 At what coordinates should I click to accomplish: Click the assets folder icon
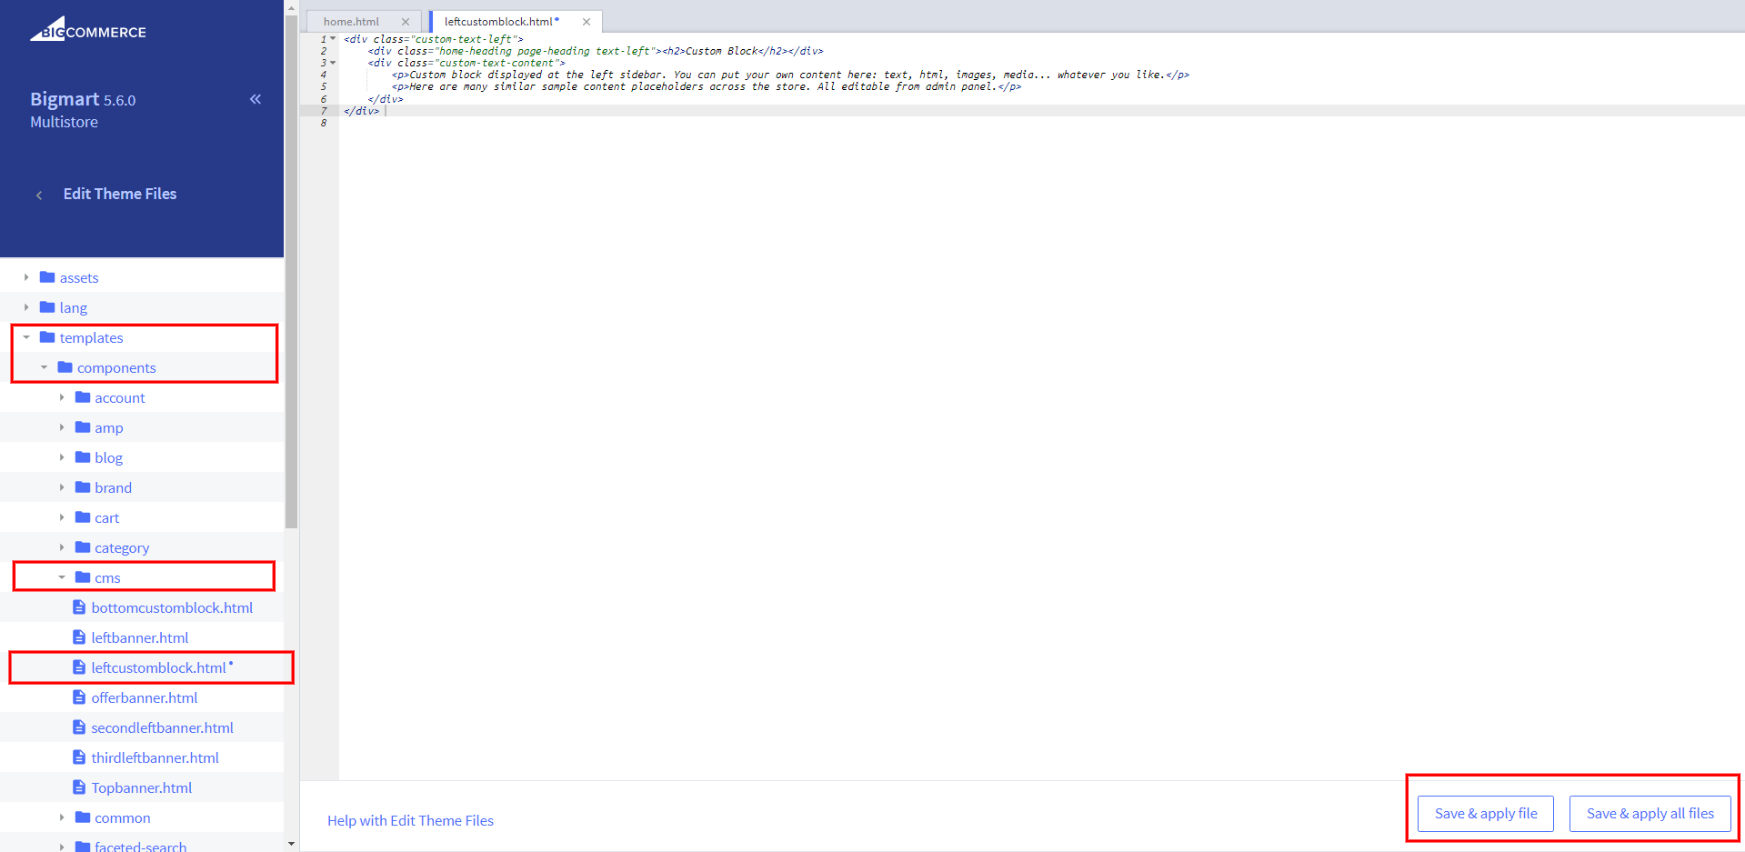pos(47,278)
